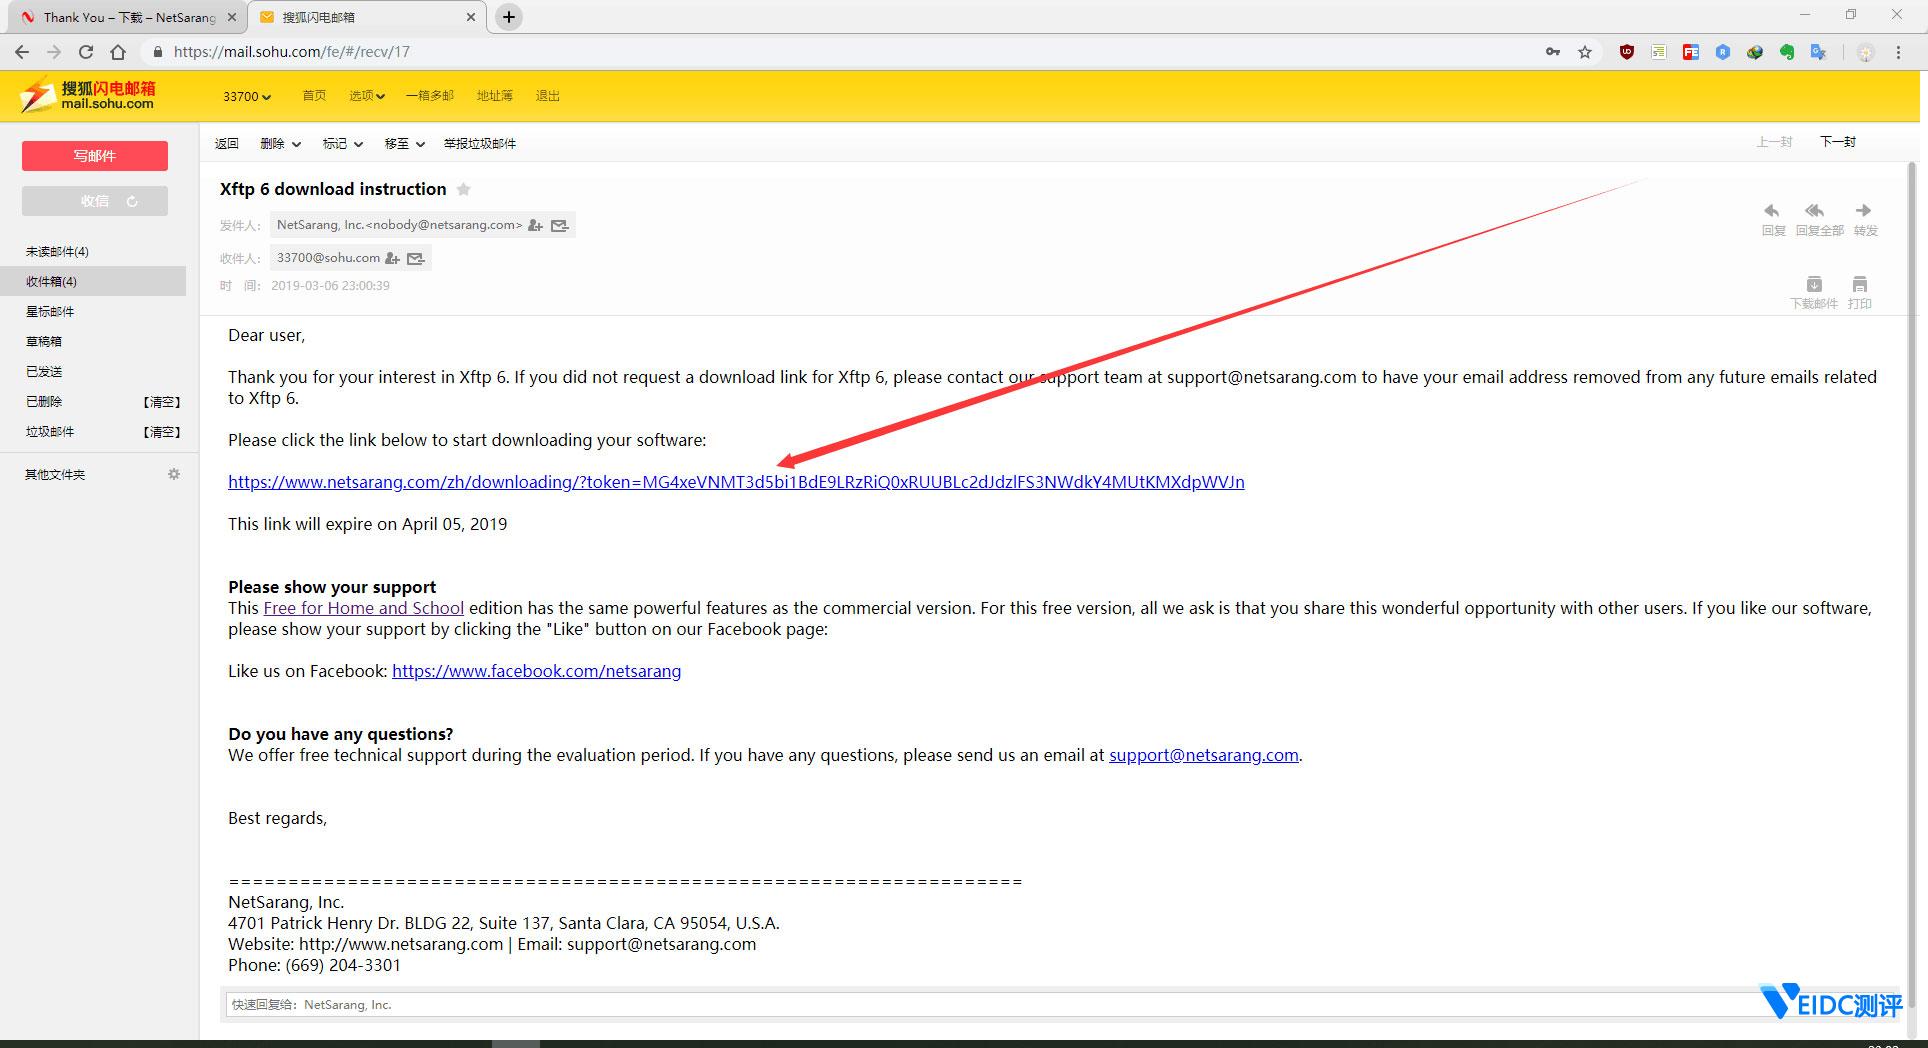
Task: Open the netsarang.com download token link
Action: tap(736, 482)
